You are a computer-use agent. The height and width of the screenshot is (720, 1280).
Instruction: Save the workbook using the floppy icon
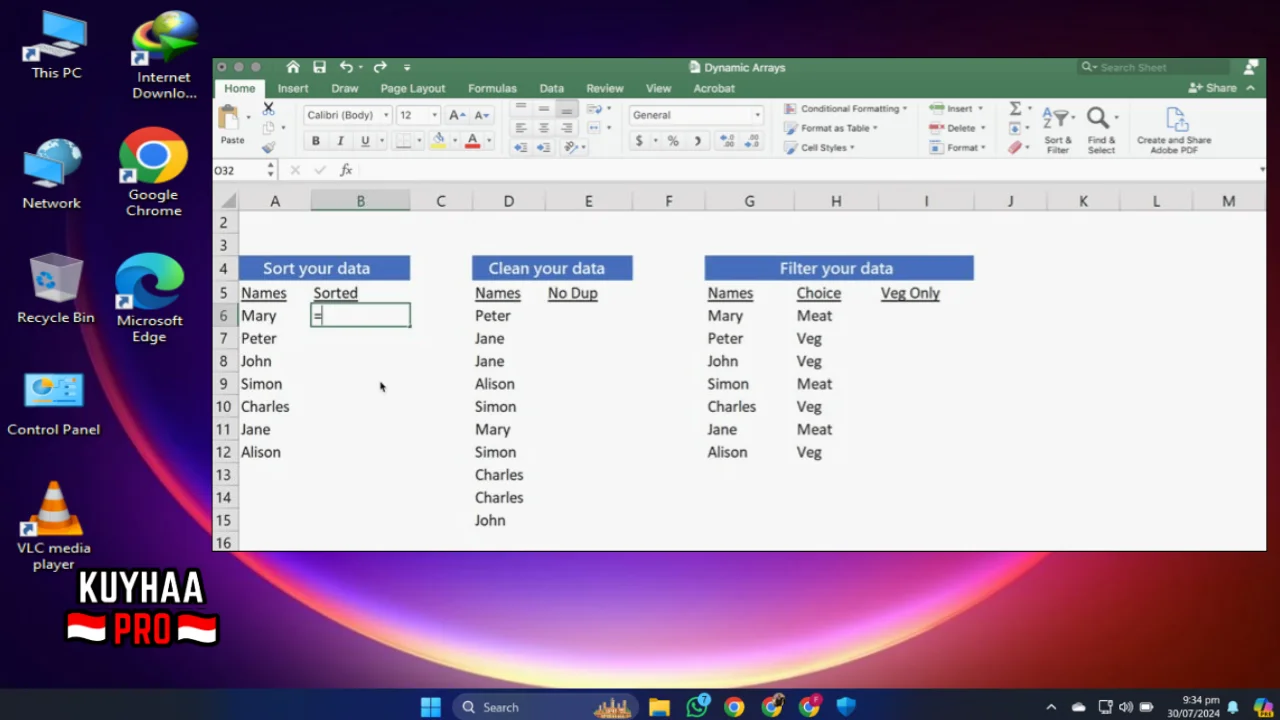pos(319,67)
